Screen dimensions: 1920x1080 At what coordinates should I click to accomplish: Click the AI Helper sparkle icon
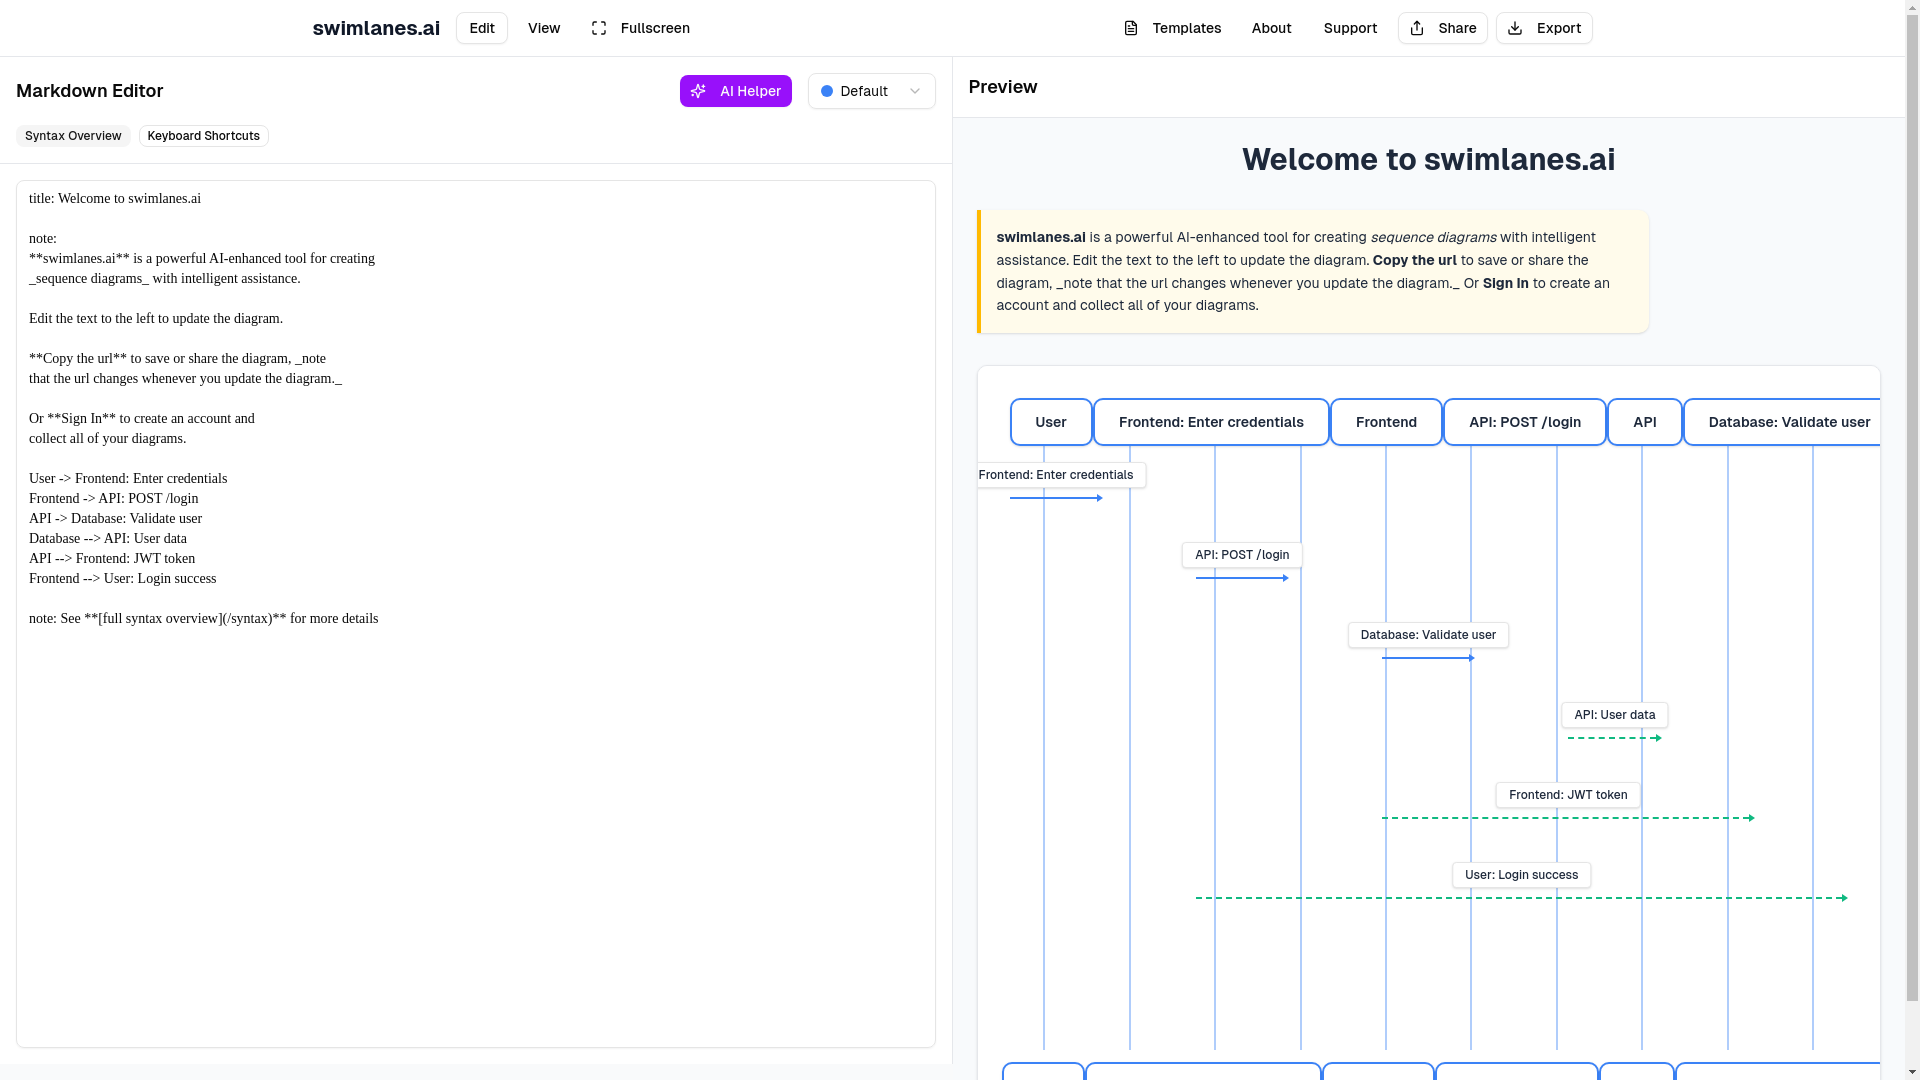point(699,91)
